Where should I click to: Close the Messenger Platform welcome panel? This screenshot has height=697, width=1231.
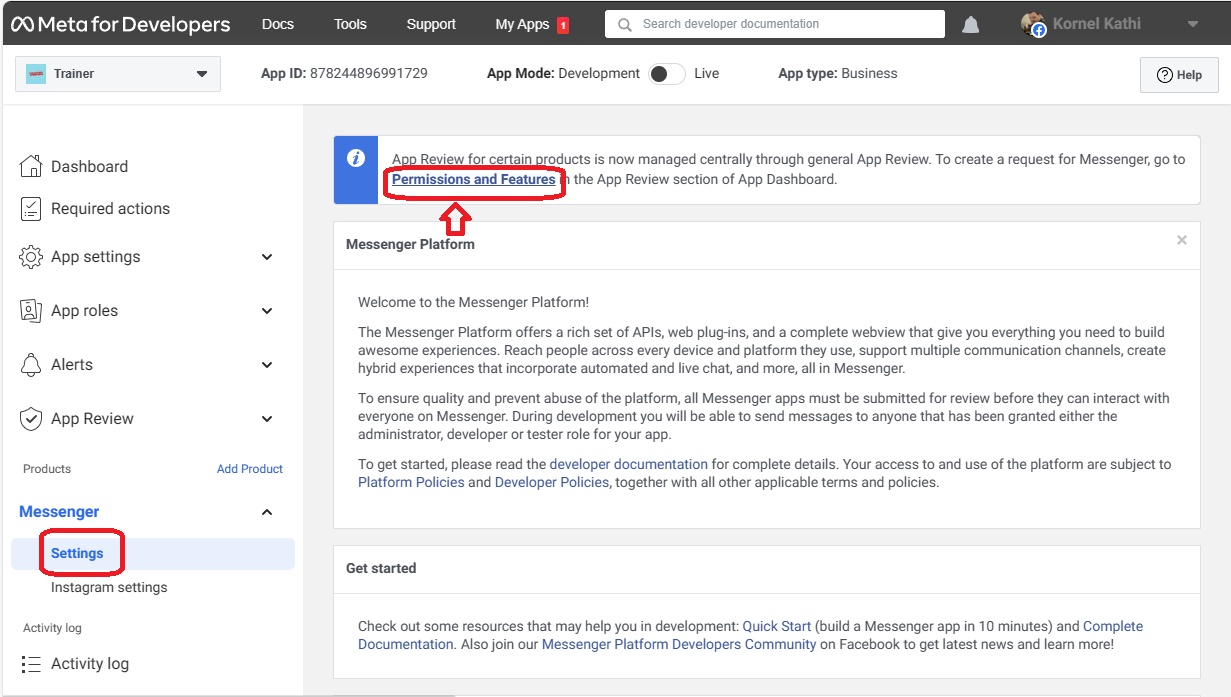1182,240
